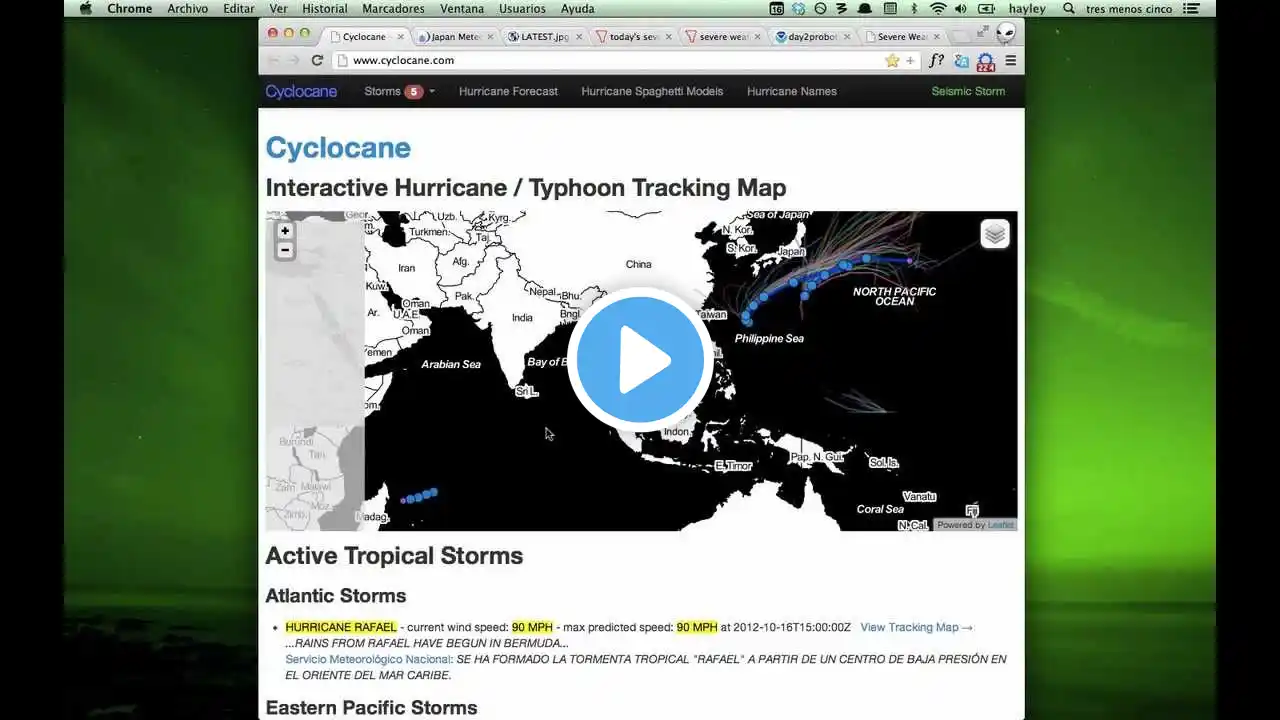
Task: Switch to the day2probot tab
Action: [x=812, y=37]
